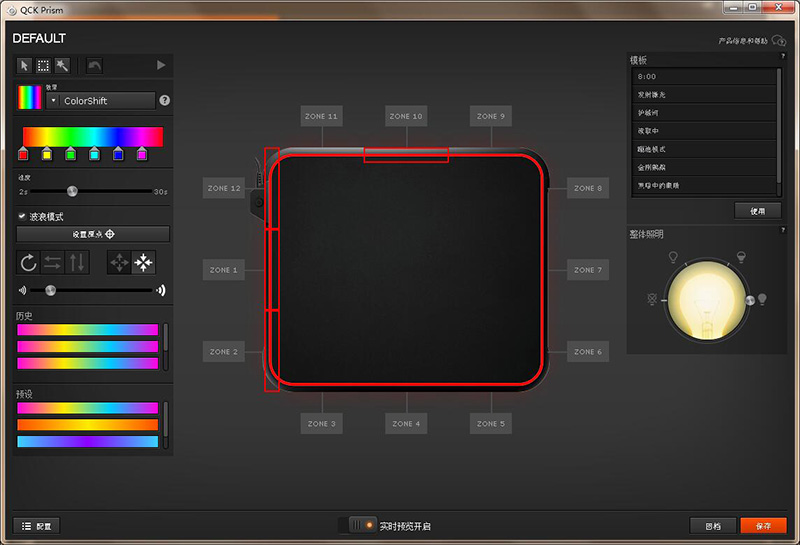Image resolution: width=800 pixels, height=545 pixels.
Task: Select the red gradient color stop
Action: pos(23,153)
